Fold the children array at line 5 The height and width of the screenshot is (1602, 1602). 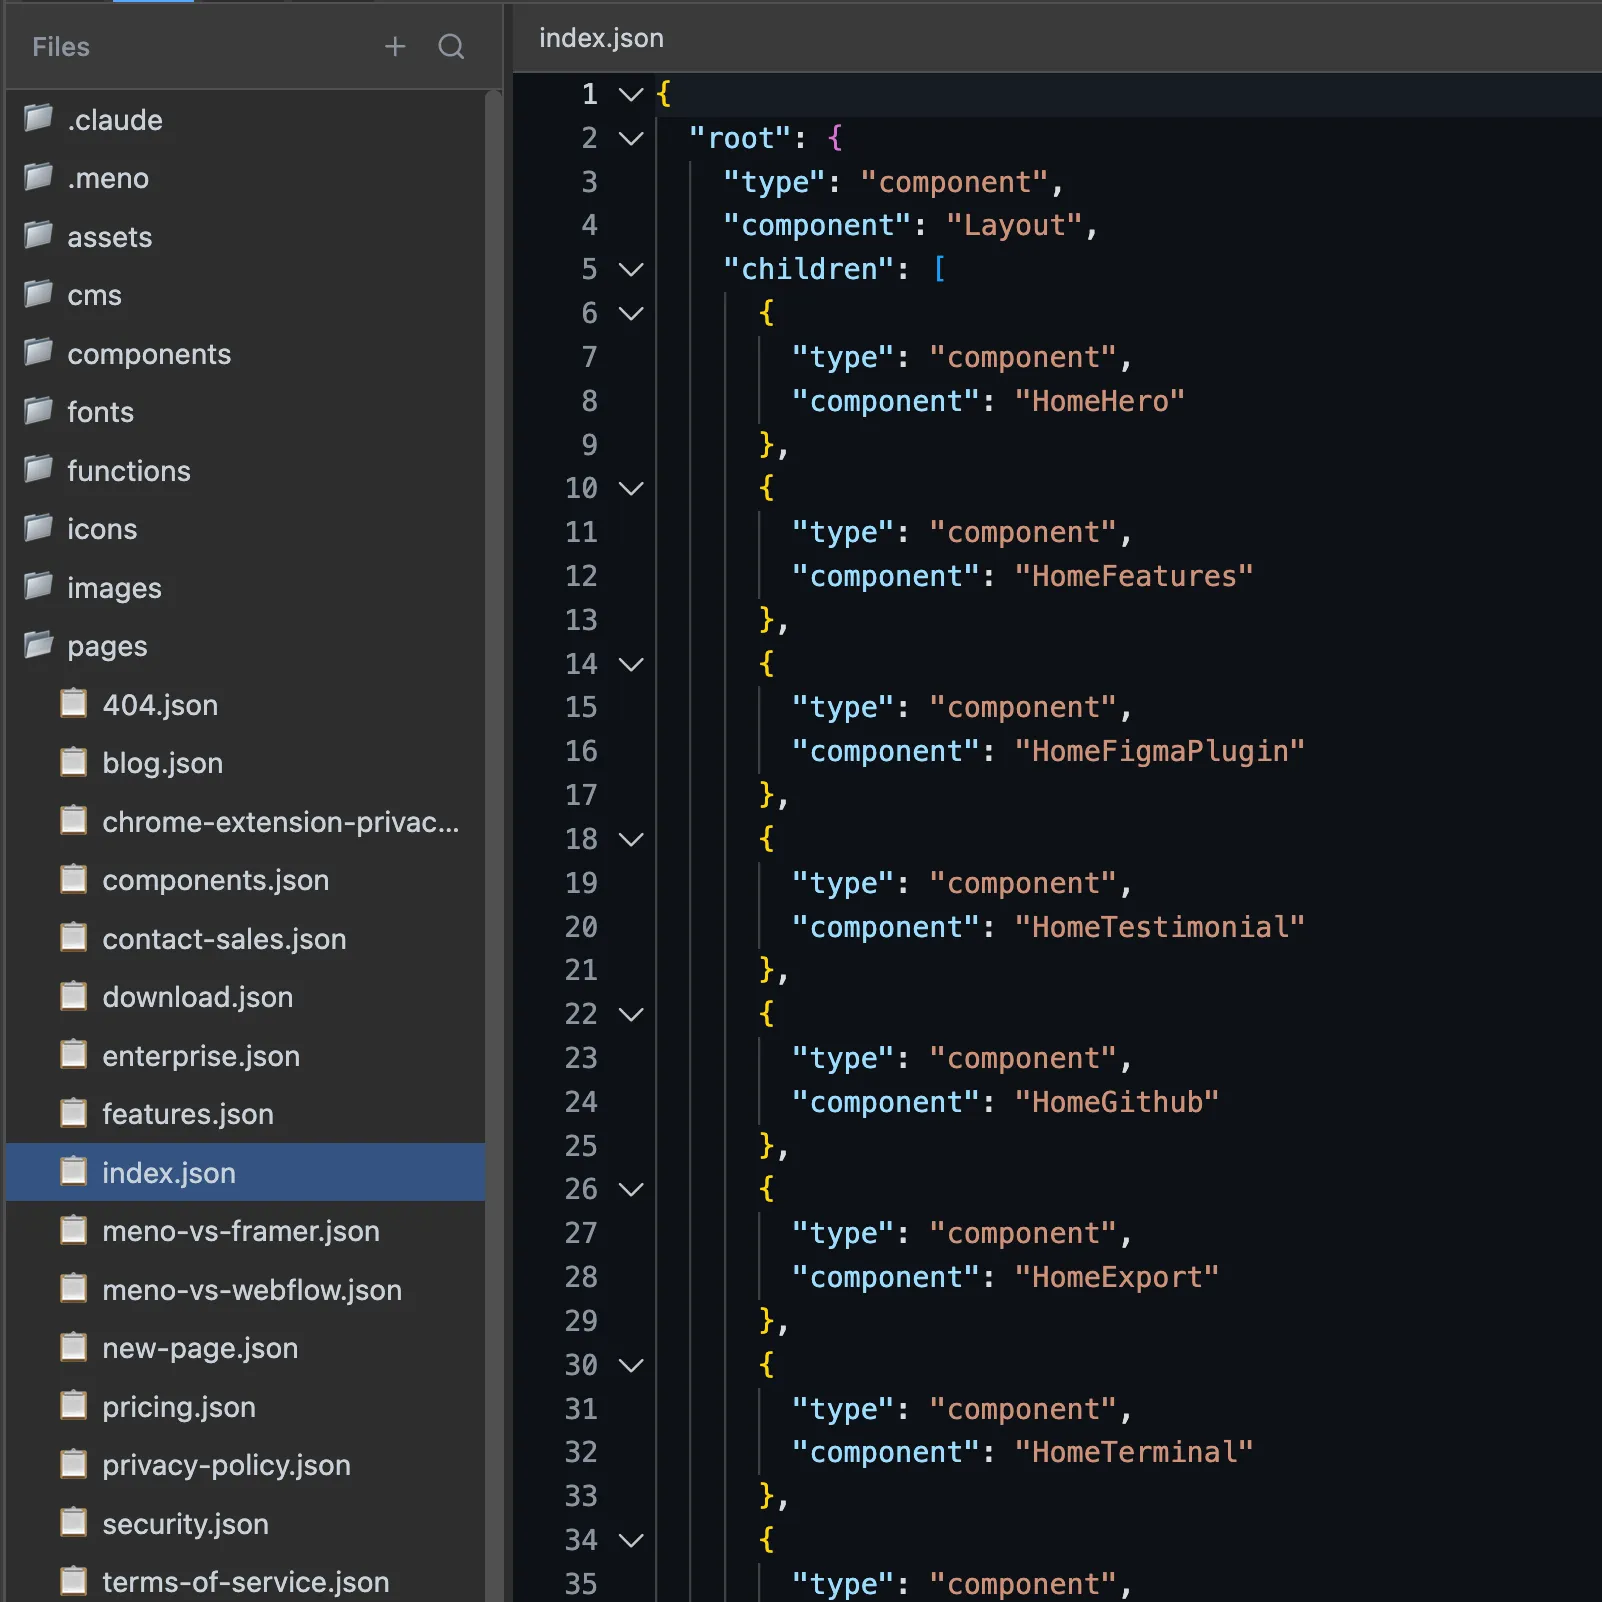pos(631,270)
